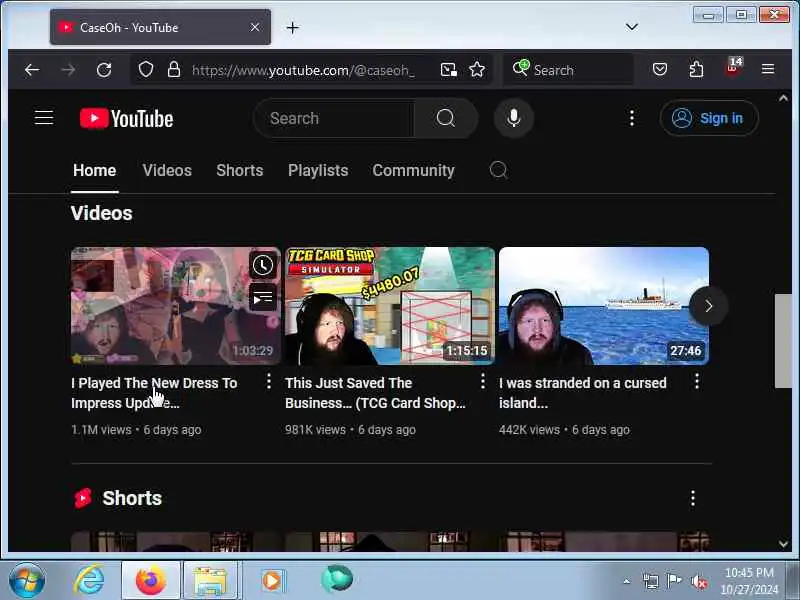Open Firefox application menu

pyautogui.click(x=768, y=69)
